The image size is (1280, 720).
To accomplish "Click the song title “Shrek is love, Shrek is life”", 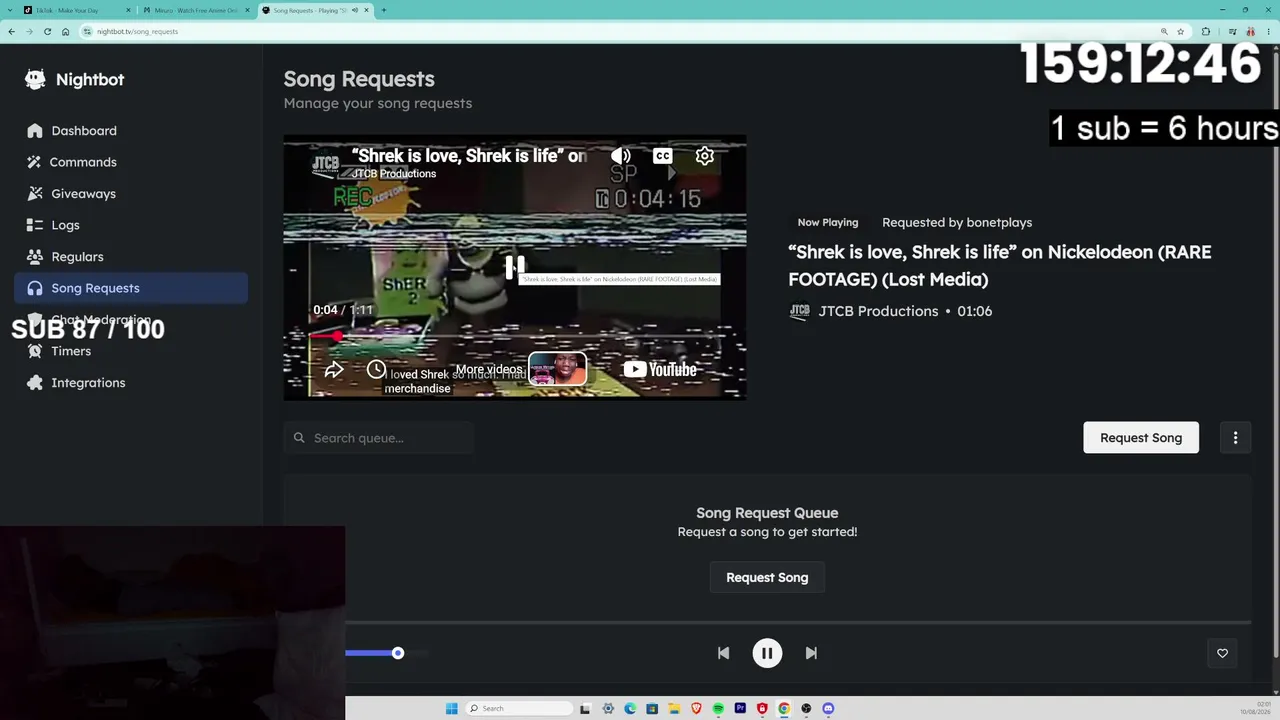I will [x=1000, y=265].
